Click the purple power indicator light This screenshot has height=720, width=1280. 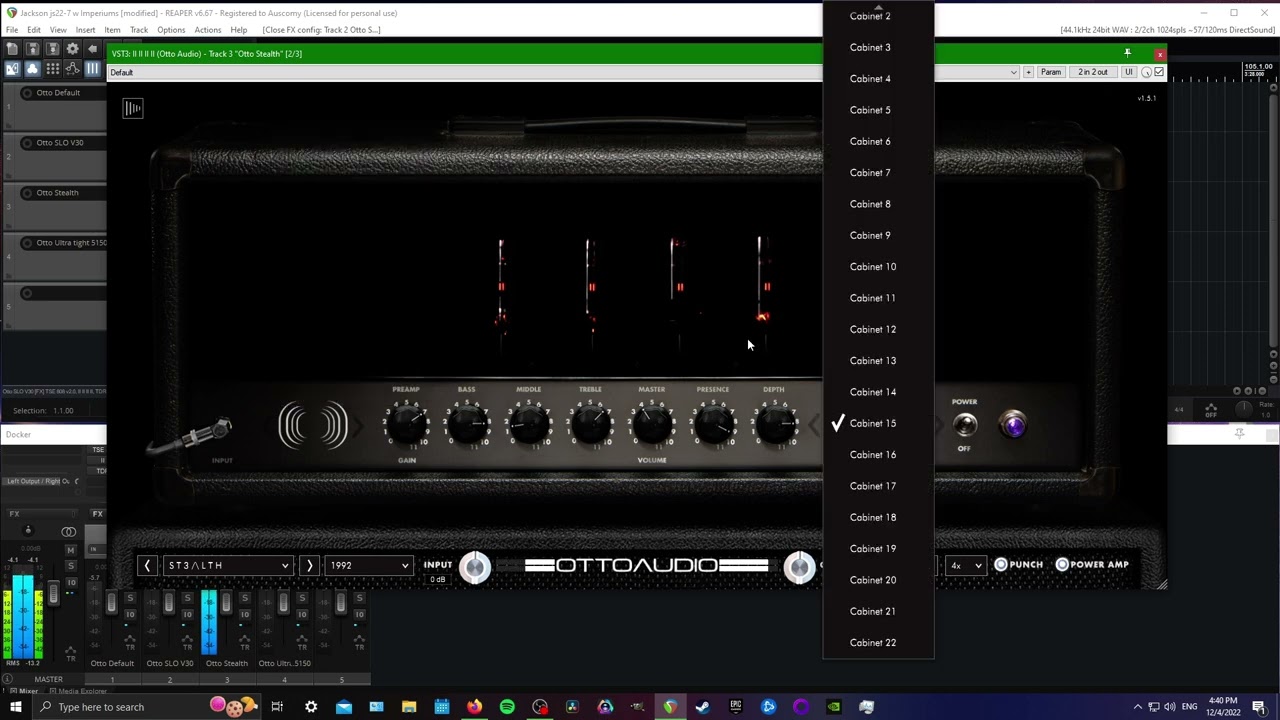click(1013, 426)
